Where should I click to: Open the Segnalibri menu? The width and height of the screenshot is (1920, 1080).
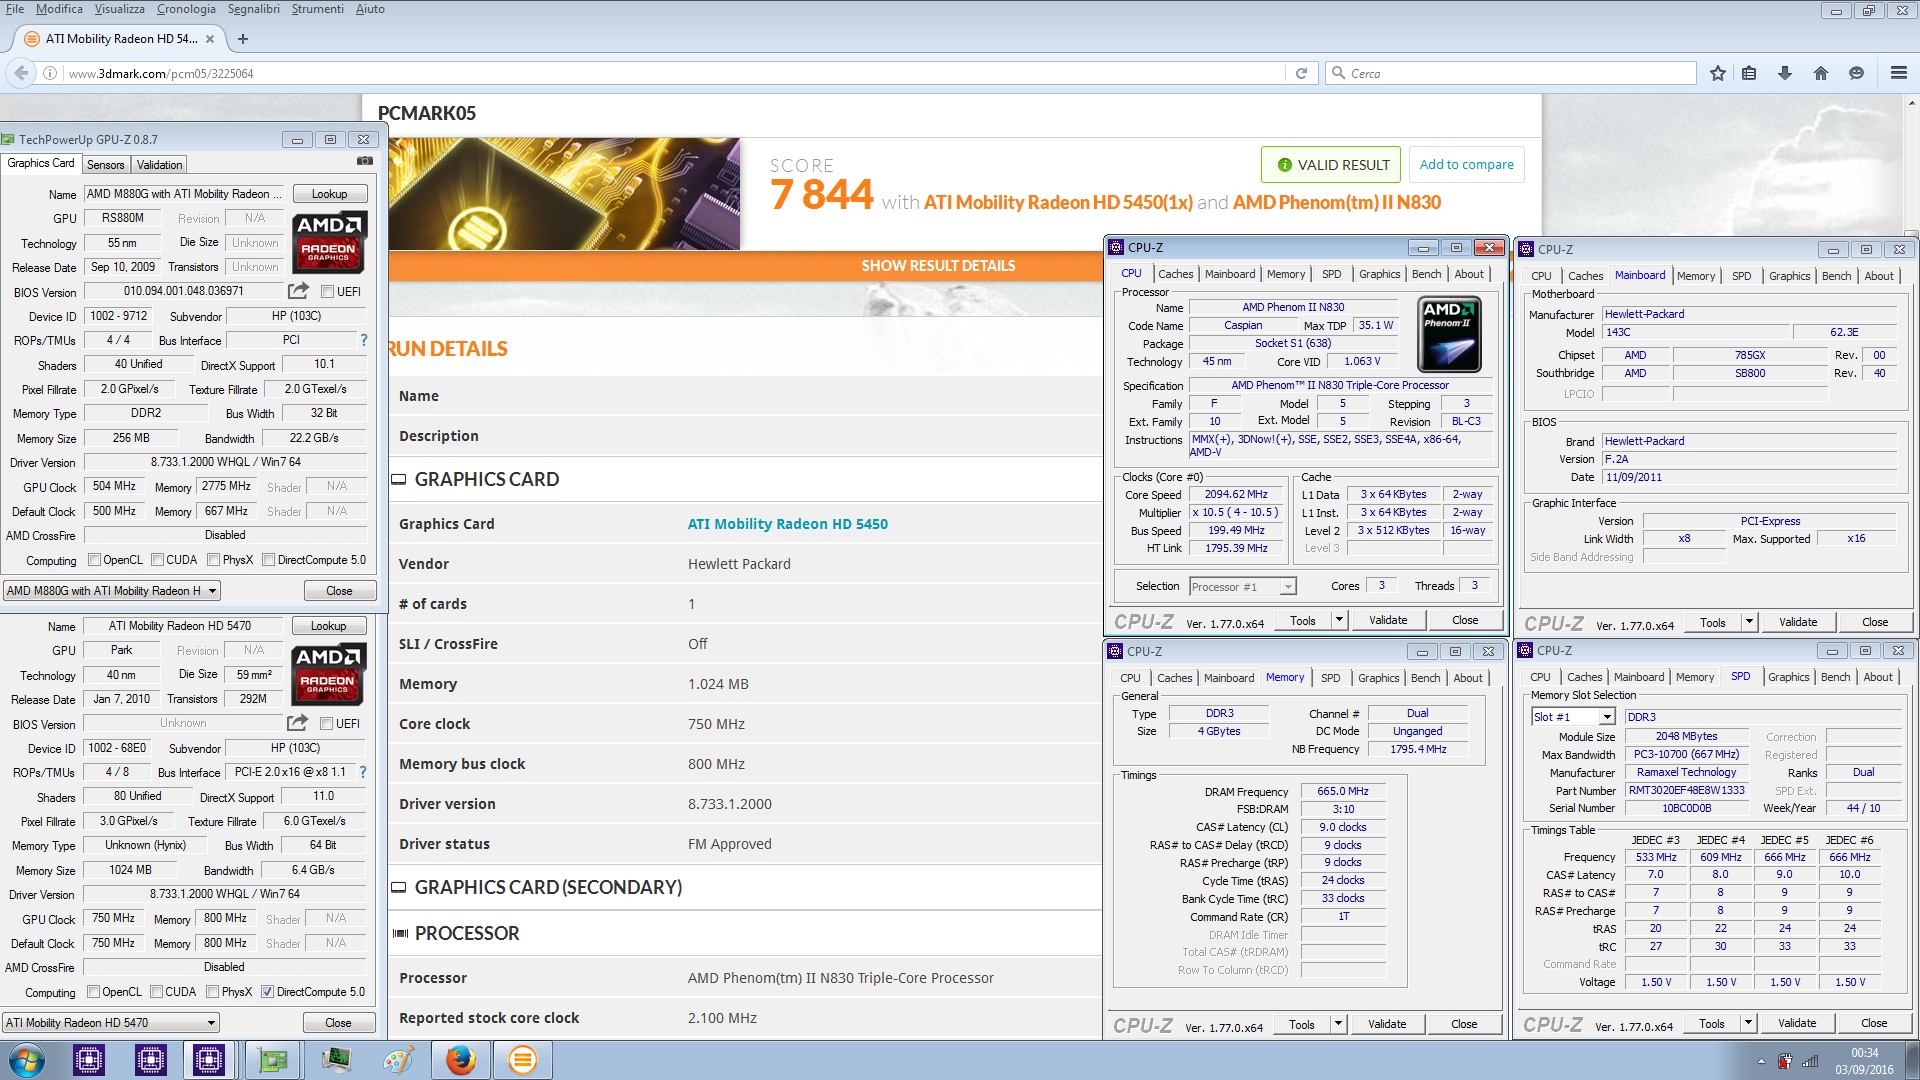coord(253,9)
